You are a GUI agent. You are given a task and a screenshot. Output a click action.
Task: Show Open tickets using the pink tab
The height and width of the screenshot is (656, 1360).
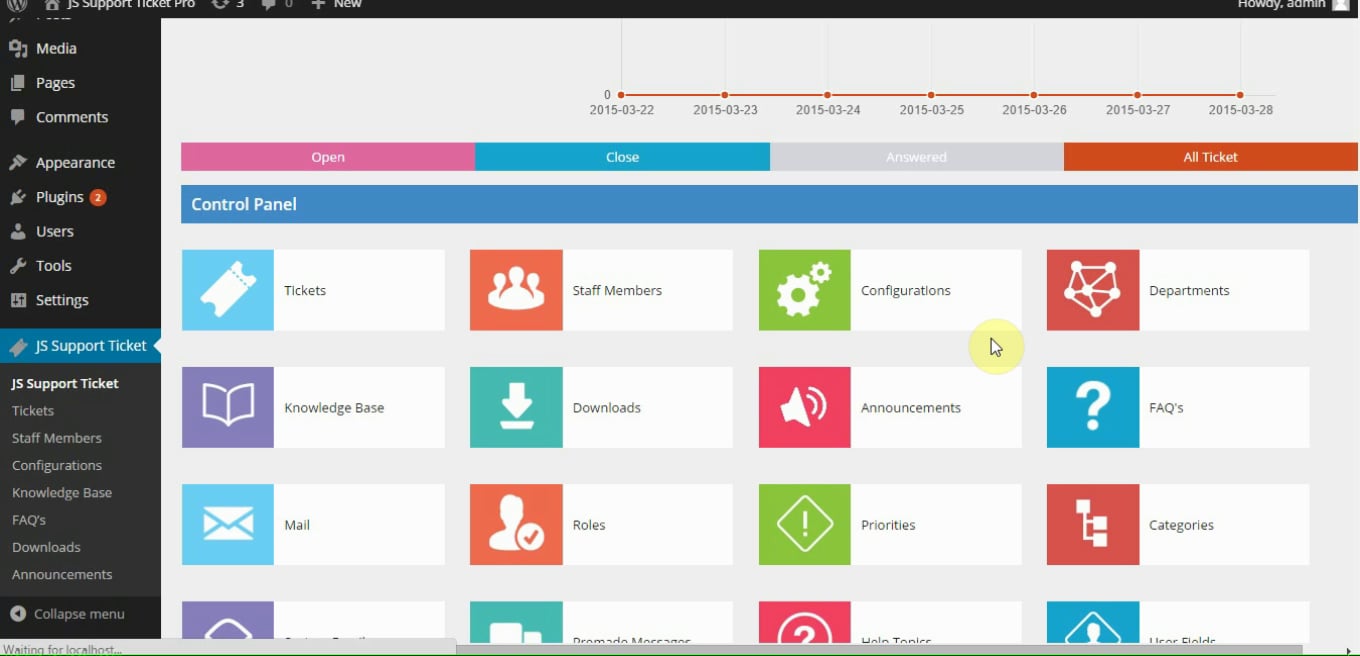328,157
